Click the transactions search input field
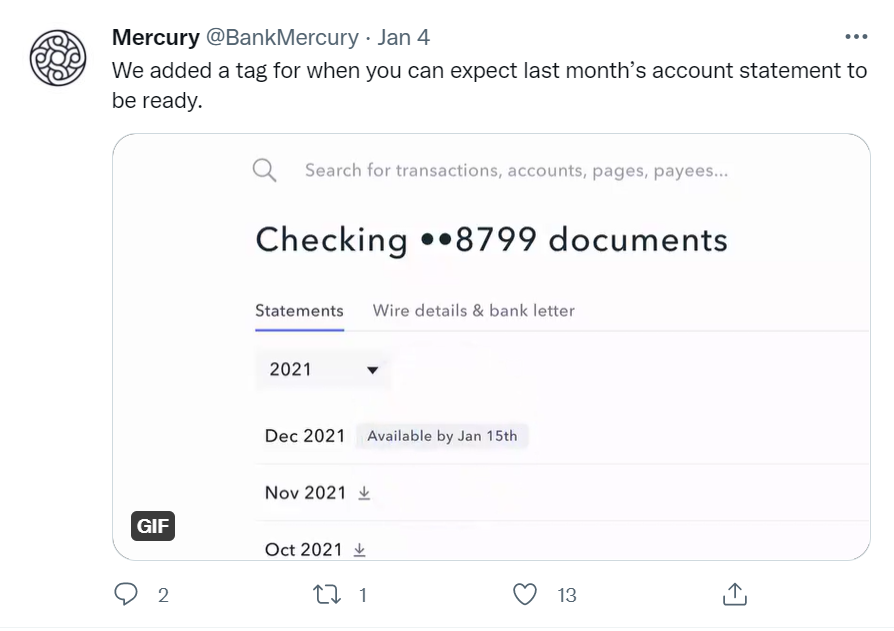This screenshot has width=894, height=631. point(516,170)
